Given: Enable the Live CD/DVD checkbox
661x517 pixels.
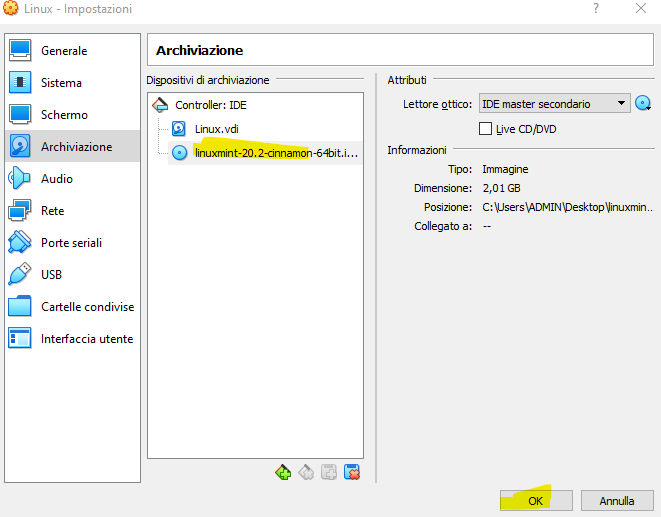Looking at the screenshot, I should (x=485, y=129).
